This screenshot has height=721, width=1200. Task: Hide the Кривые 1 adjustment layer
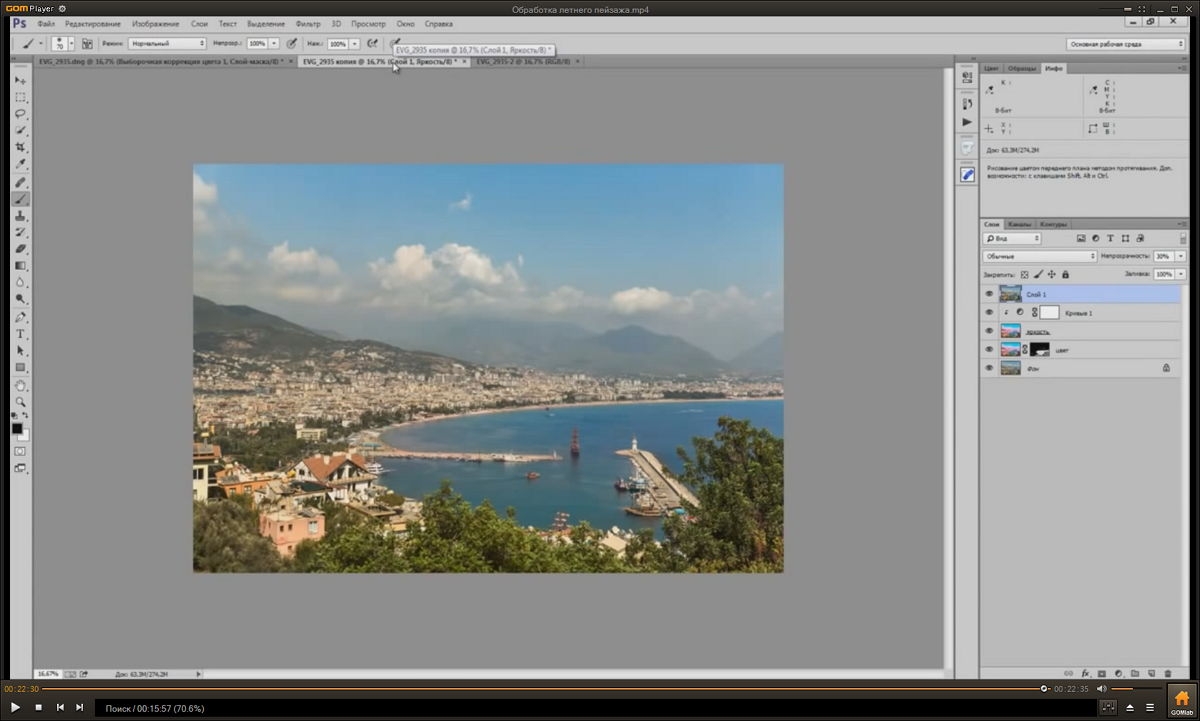(989, 312)
